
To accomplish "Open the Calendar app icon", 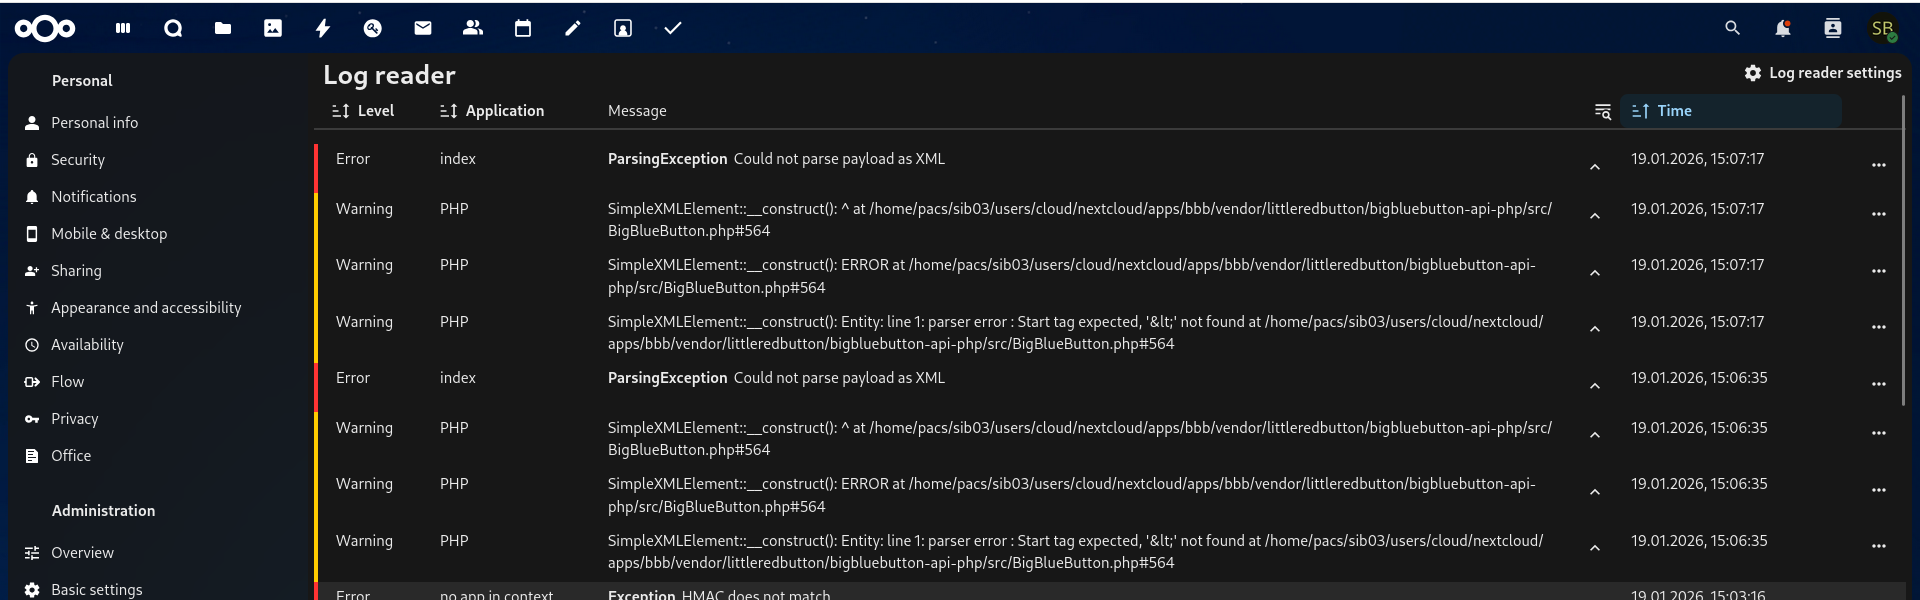I will tap(523, 29).
